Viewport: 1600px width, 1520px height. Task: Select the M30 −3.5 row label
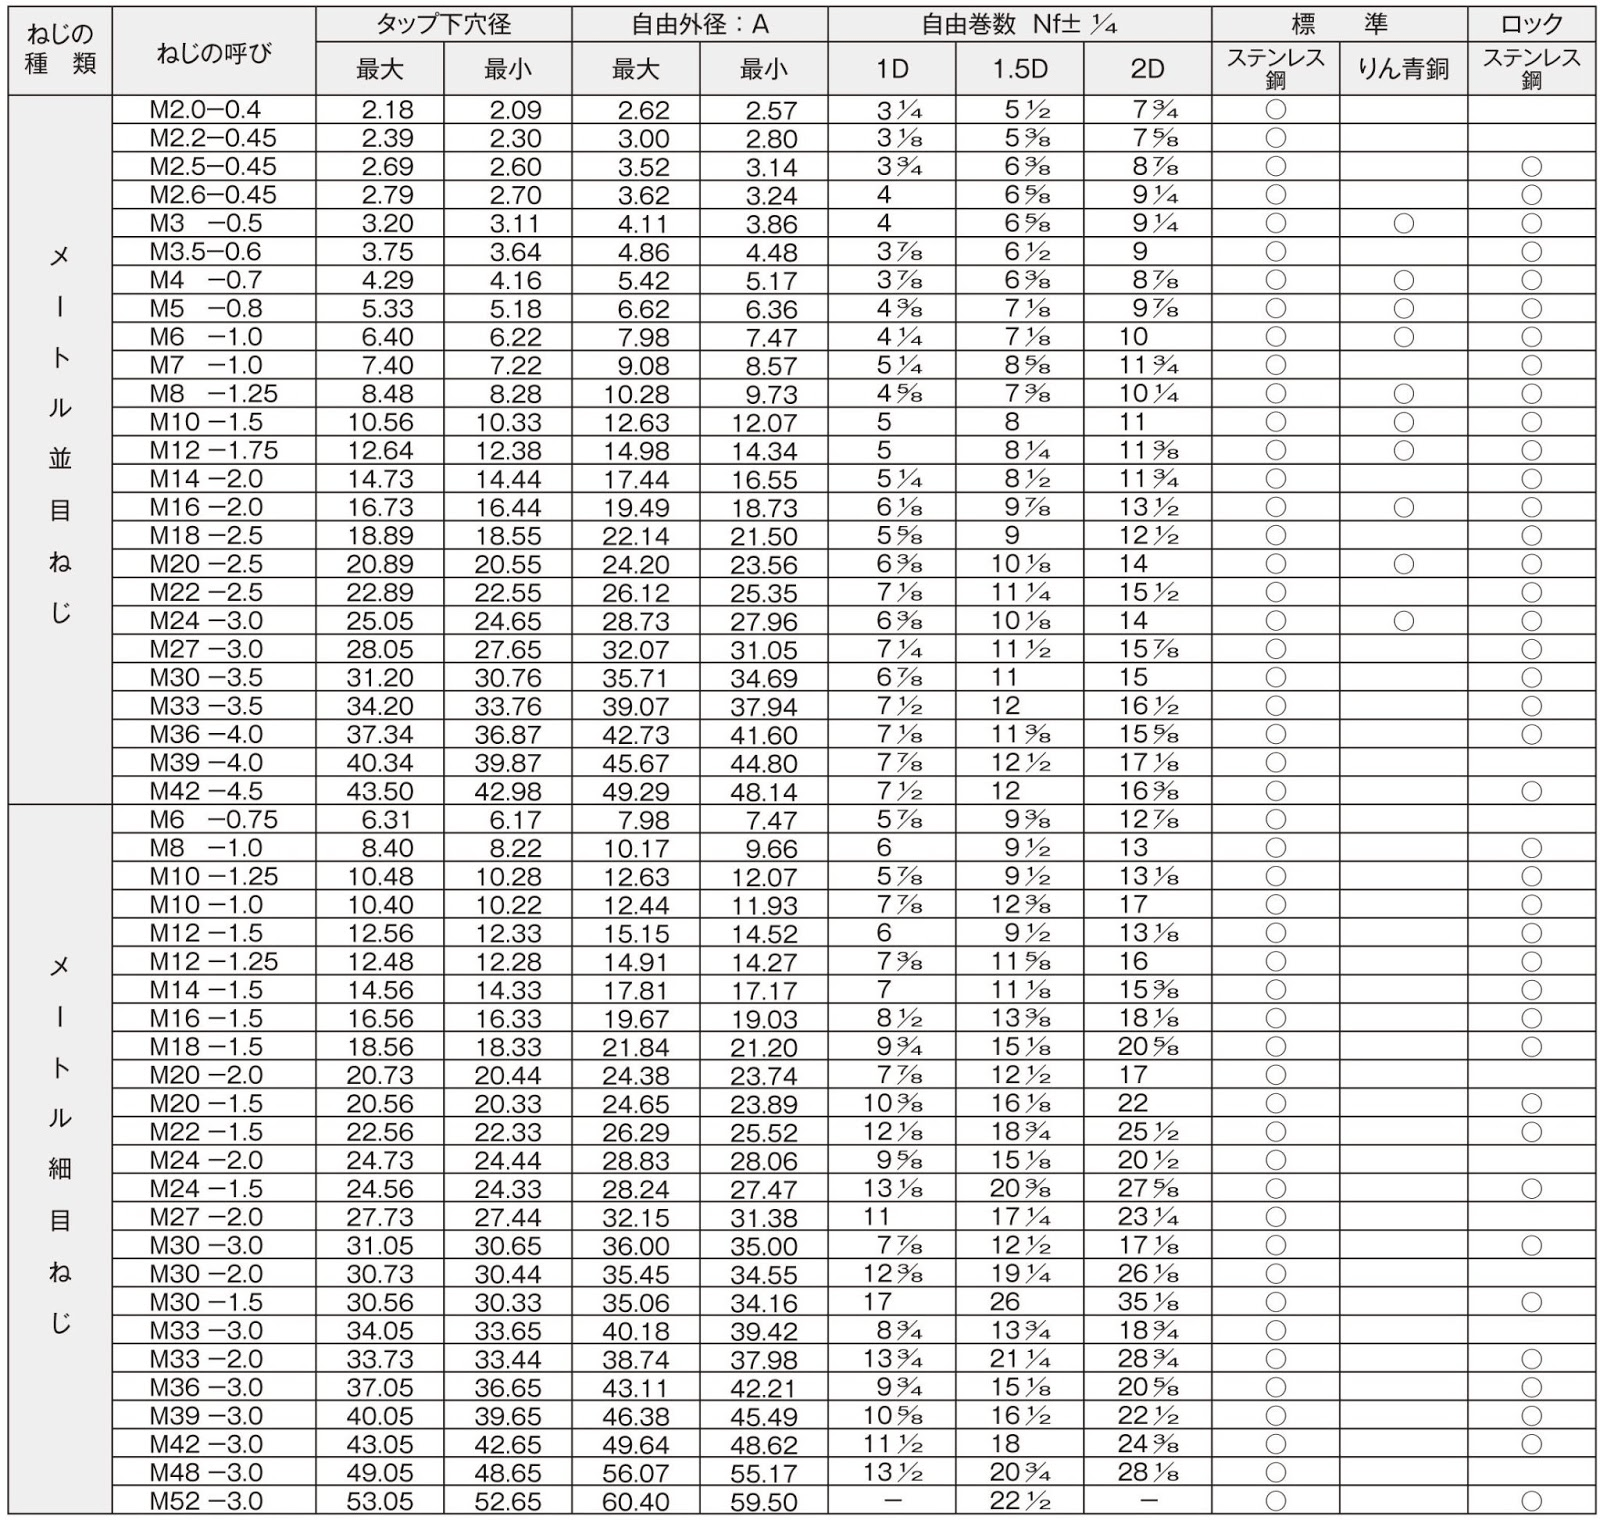[205, 678]
